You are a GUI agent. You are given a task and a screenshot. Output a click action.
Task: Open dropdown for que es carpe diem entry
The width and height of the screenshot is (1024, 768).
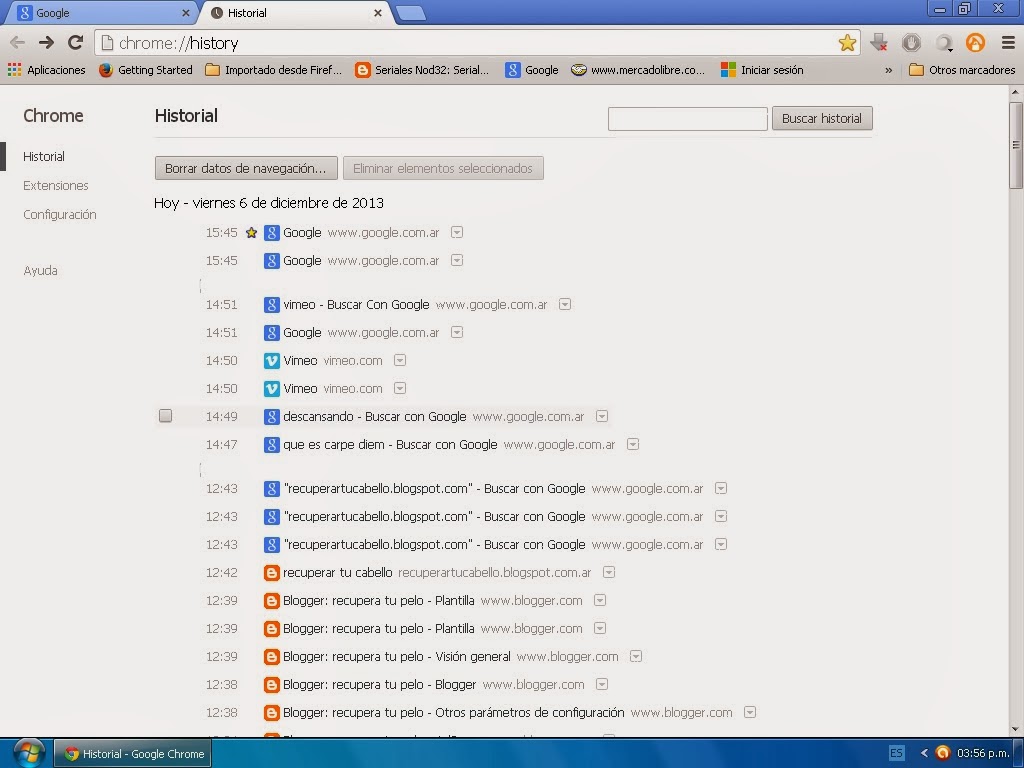point(633,444)
